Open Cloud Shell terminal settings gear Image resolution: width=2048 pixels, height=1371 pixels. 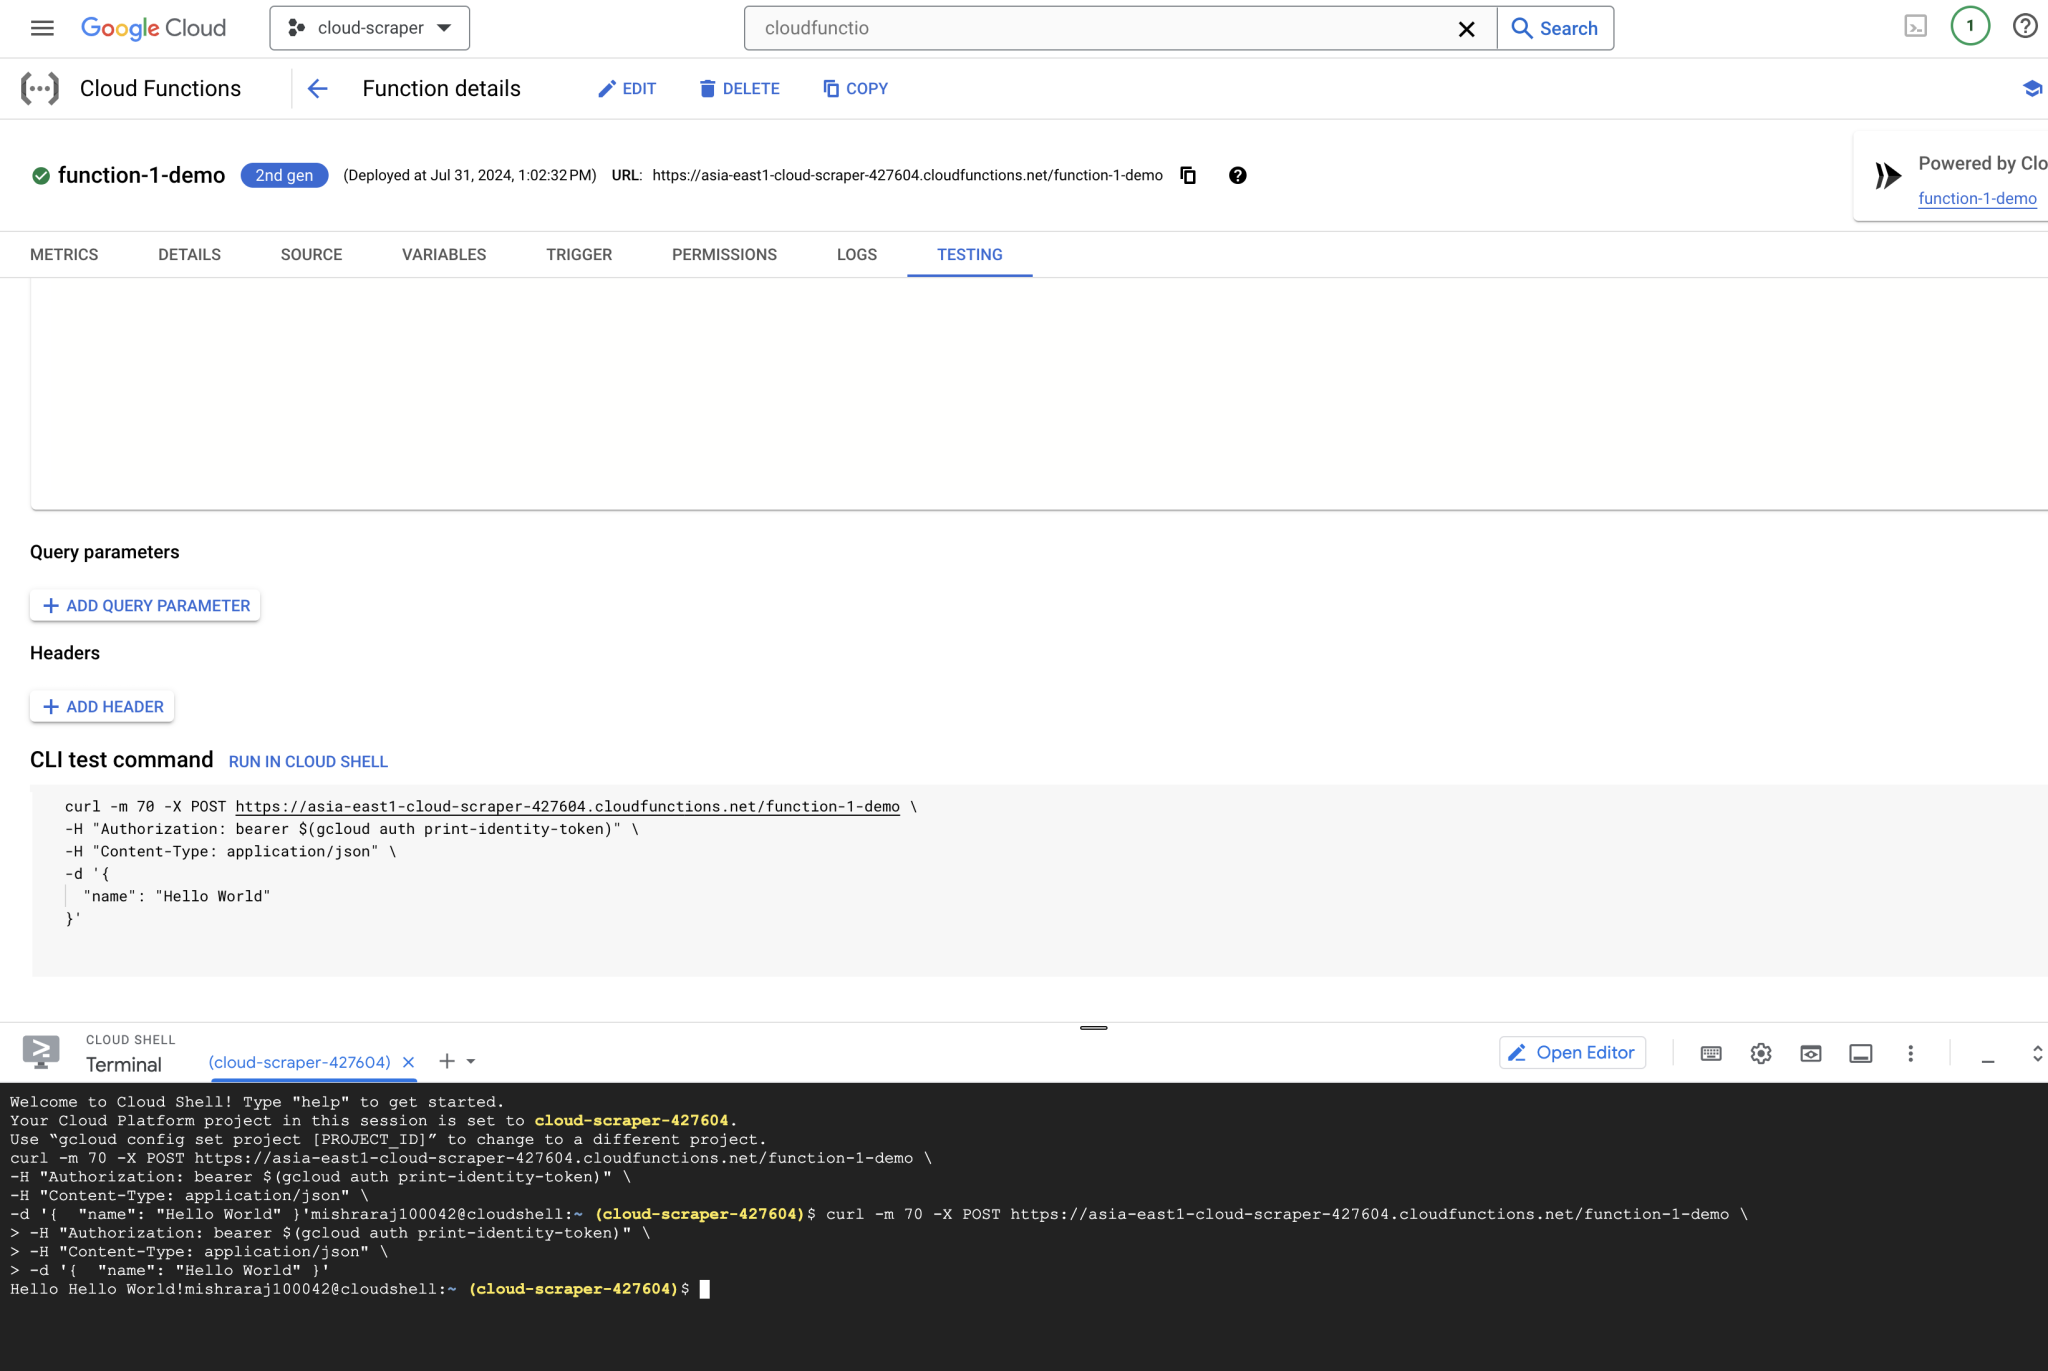pyautogui.click(x=1761, y=1053)
